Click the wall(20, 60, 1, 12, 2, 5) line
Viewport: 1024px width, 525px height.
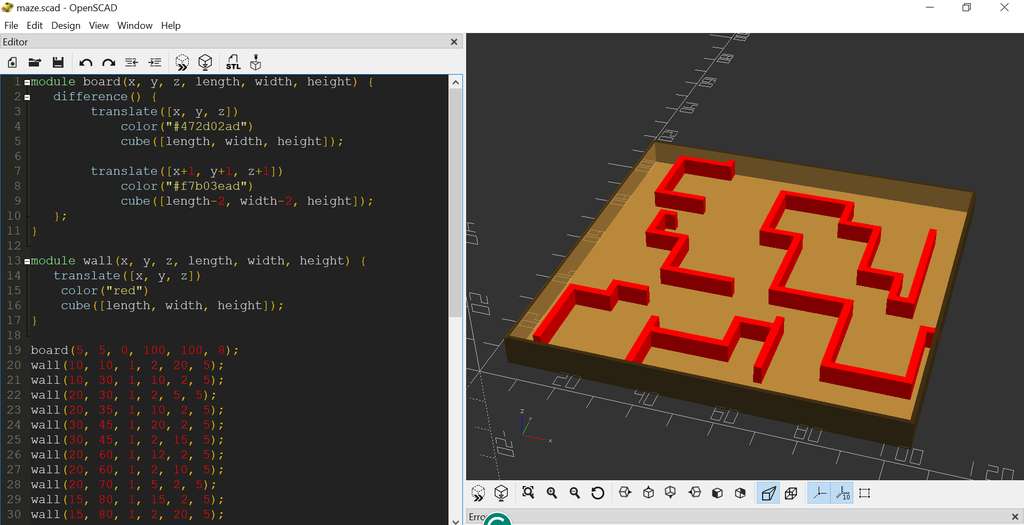127,455
